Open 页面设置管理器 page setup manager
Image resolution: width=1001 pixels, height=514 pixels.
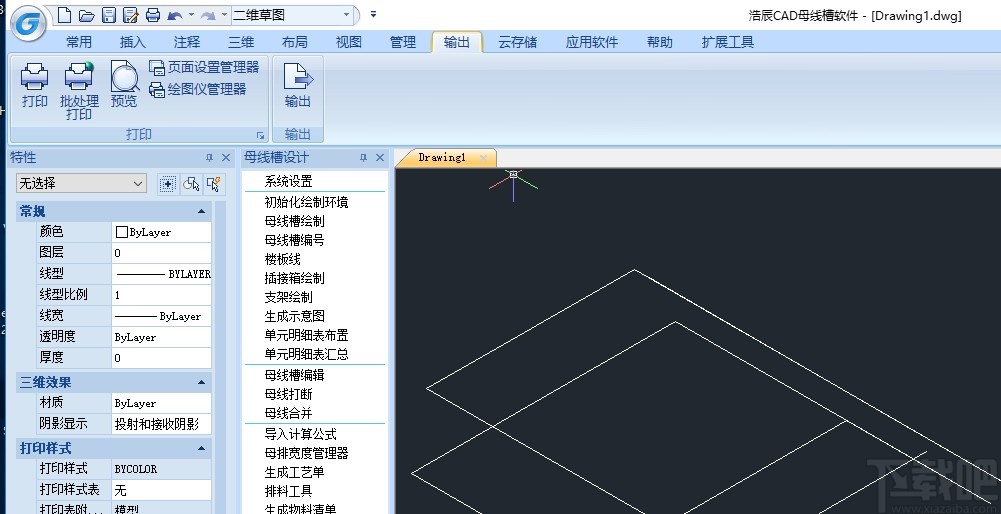[x=204, y=68]
